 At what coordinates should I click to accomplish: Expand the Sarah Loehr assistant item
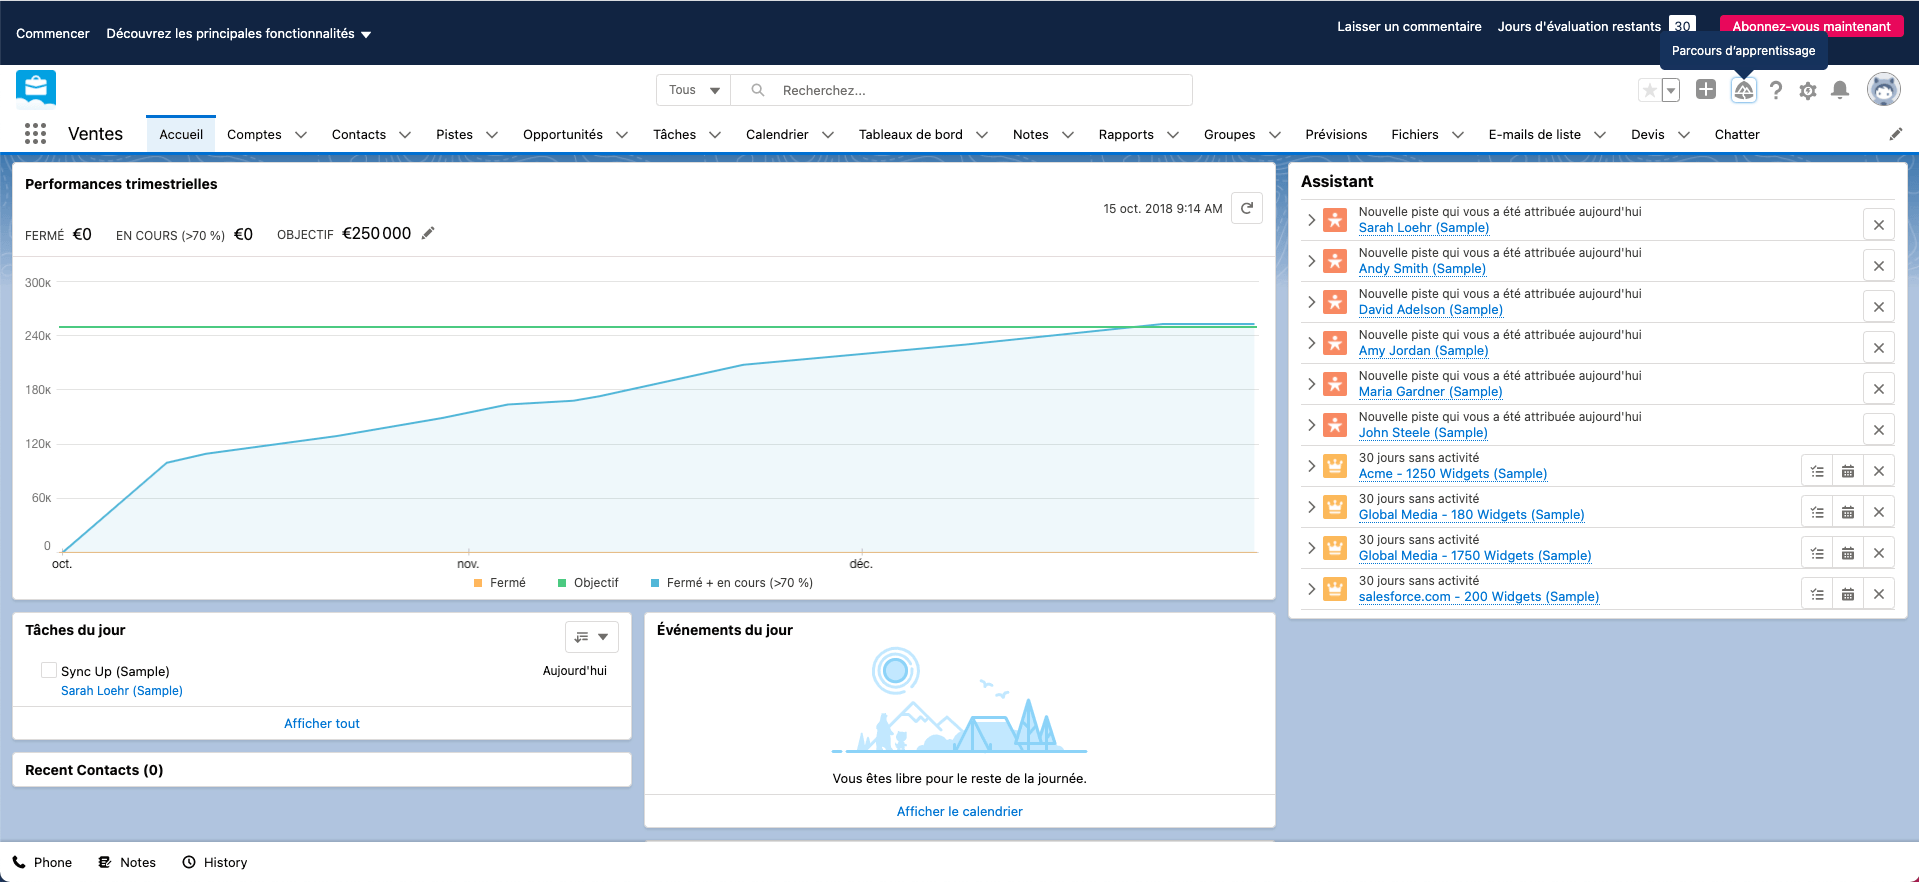(1311, 220)
